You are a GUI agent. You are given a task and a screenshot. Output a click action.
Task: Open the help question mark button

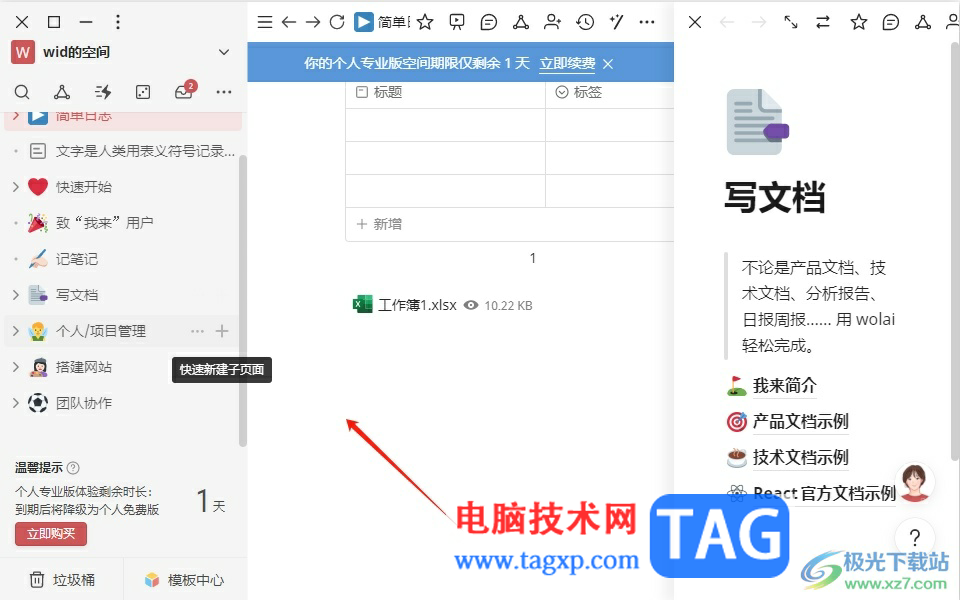click(915, 538)
